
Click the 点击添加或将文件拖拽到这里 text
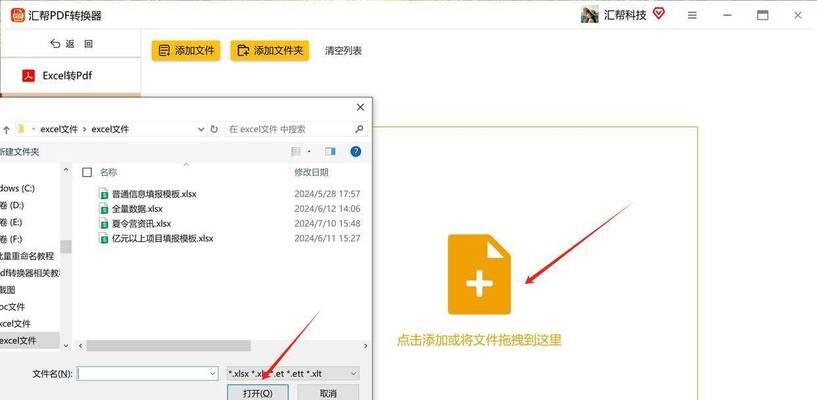(479, 341)
